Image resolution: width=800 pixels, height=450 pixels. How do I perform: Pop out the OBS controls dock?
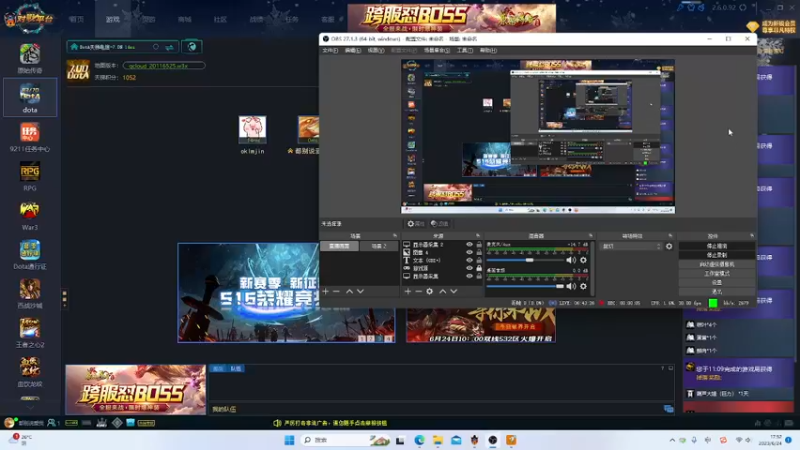[752, 236]
